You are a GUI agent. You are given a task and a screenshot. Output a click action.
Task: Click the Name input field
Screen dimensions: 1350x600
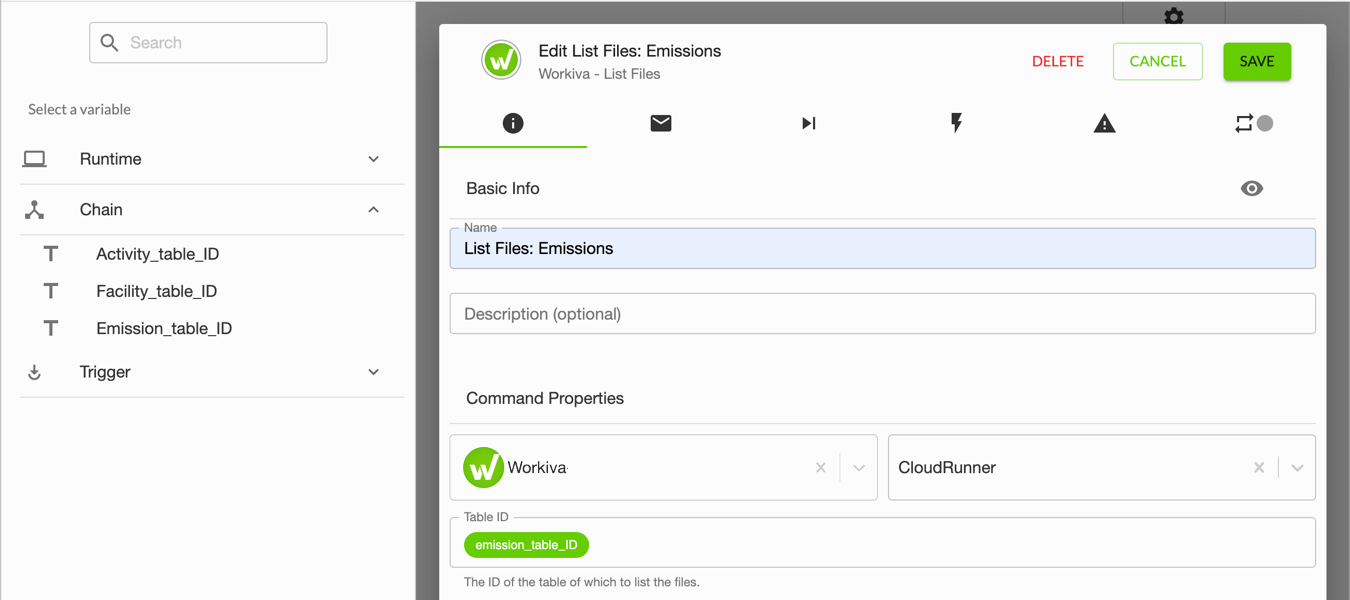[882, 248]
